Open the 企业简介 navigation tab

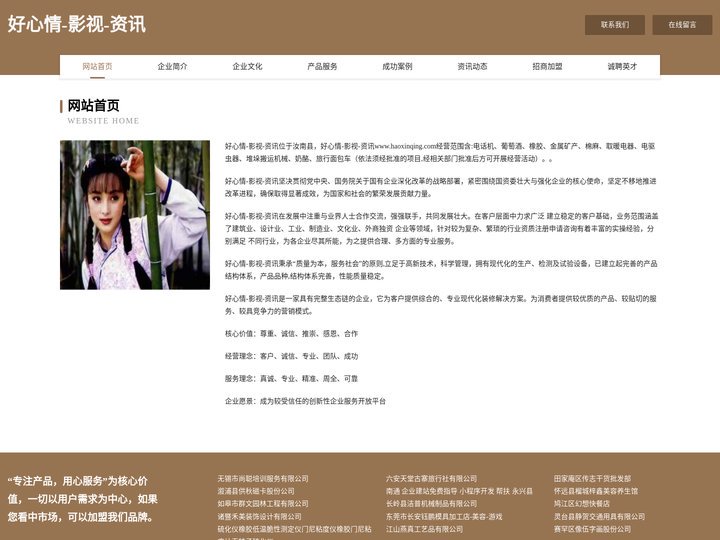tap(172, 67)
